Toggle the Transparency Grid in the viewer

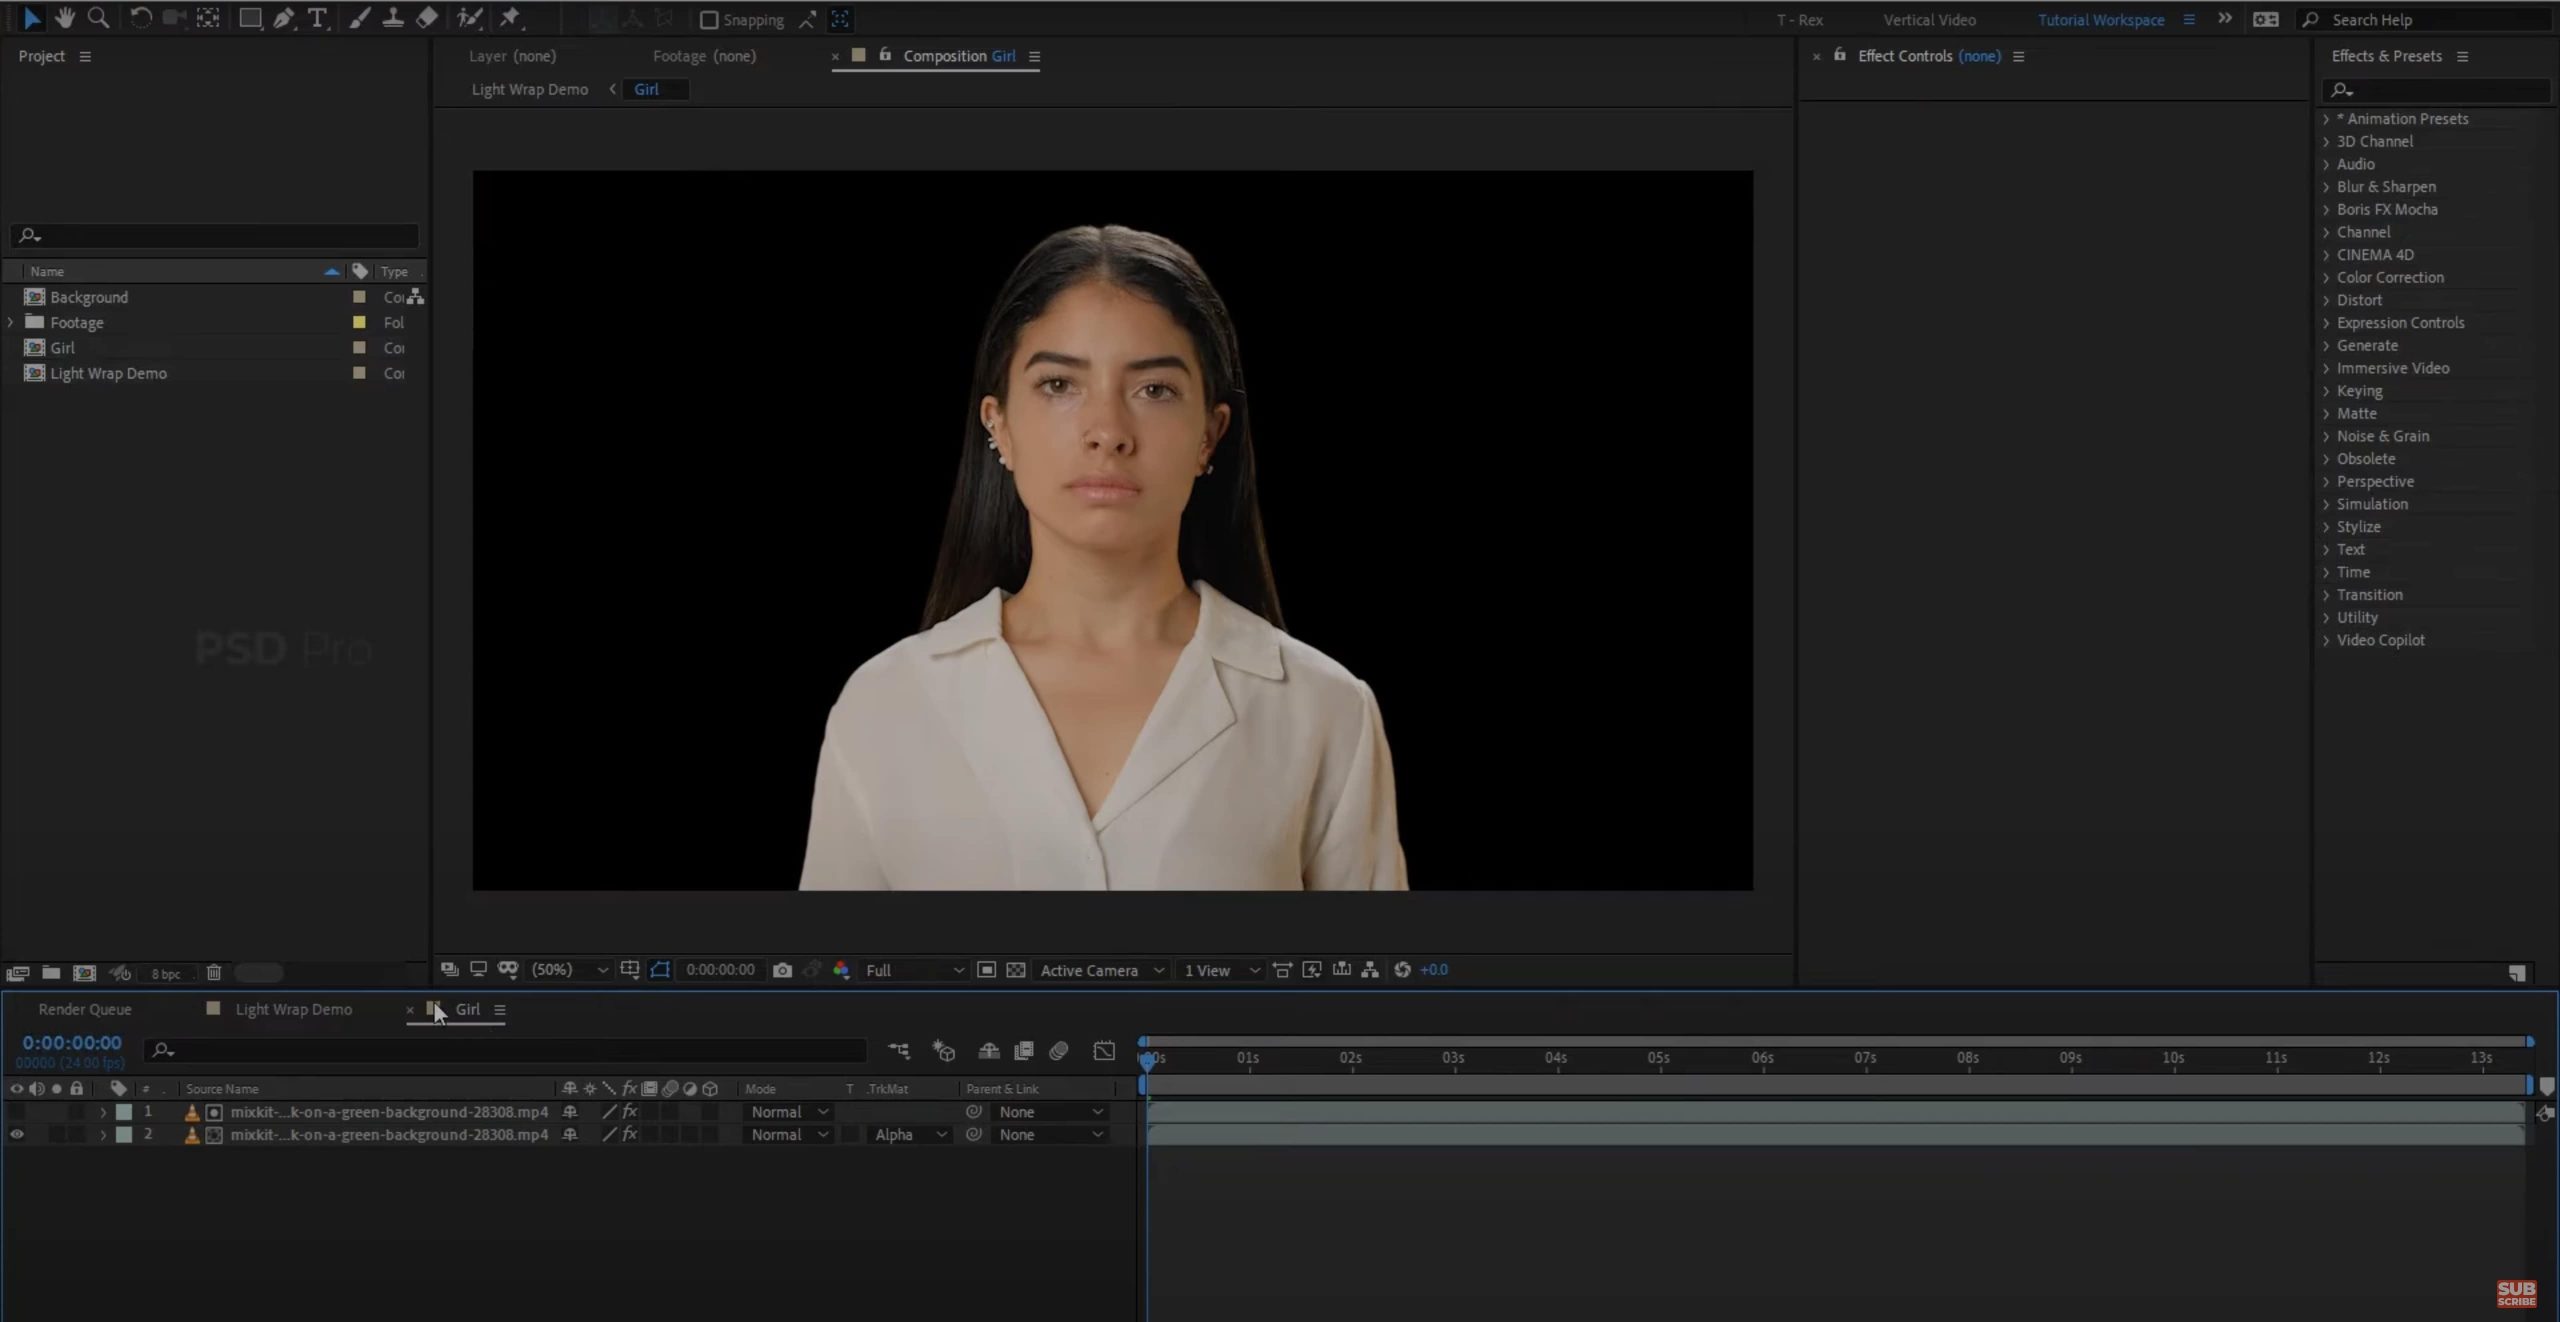click(x=1017, y=969)
